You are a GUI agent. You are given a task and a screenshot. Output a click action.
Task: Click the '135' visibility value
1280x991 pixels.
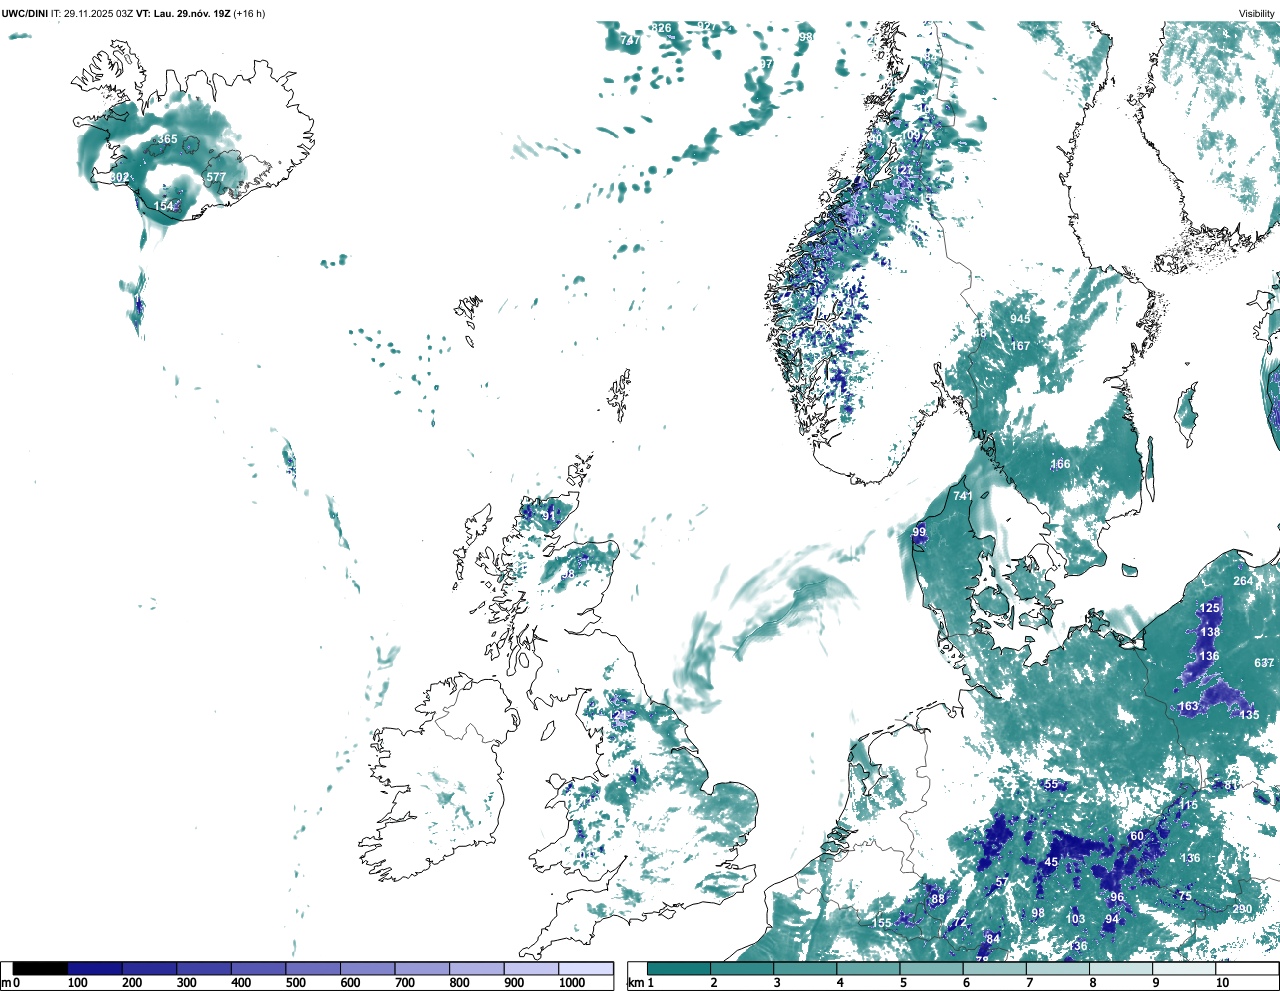(1250, 715)
